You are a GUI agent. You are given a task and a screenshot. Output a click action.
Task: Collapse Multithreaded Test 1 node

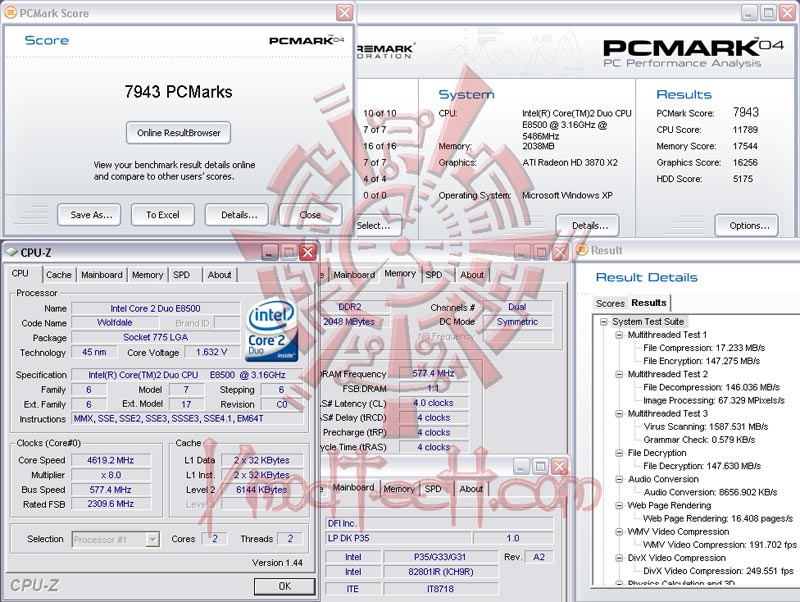tap(619, 335)
